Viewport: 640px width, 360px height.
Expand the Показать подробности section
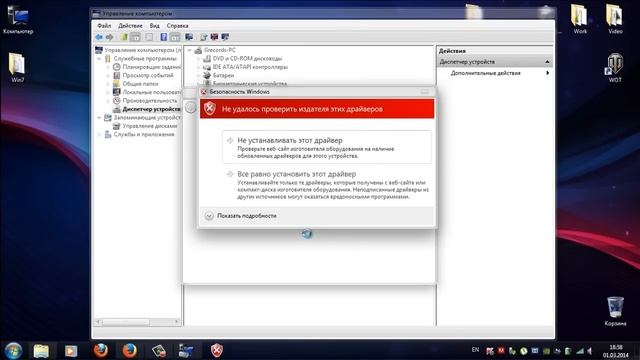click(241, 216)
